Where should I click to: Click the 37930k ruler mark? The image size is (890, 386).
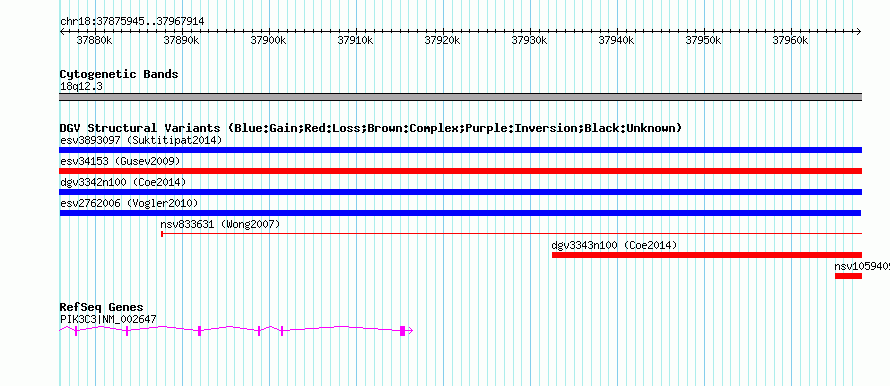[530, 40]
